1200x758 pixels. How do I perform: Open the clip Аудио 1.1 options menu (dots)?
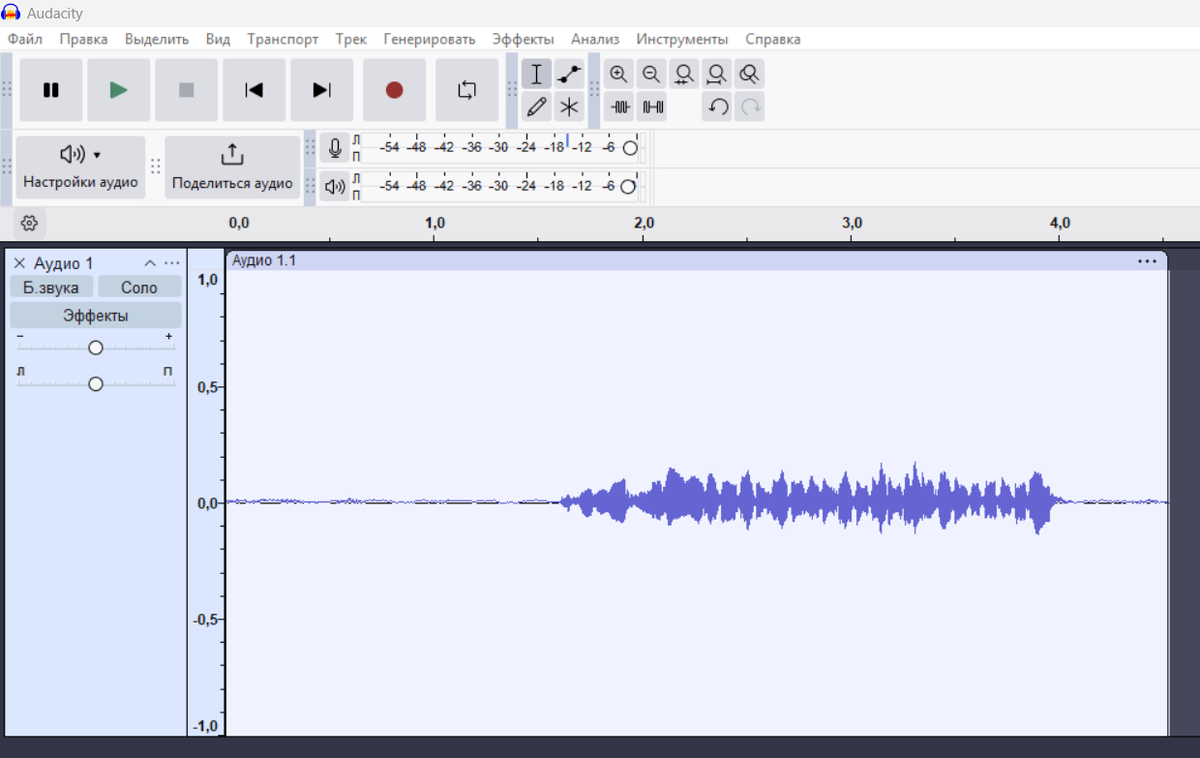coord(1147,261)
